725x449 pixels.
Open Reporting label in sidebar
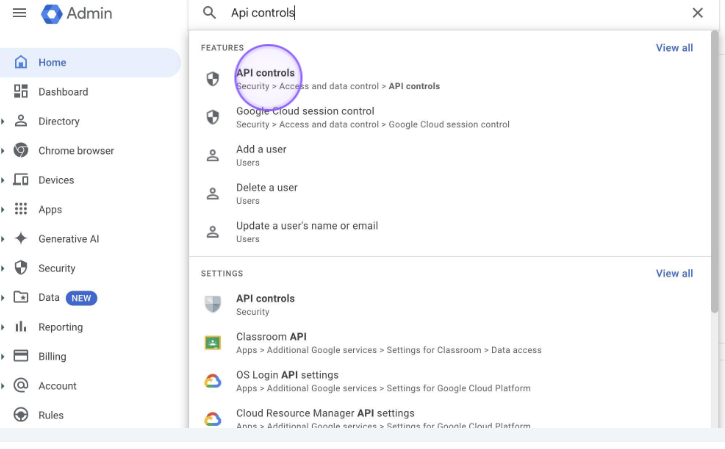61,327
